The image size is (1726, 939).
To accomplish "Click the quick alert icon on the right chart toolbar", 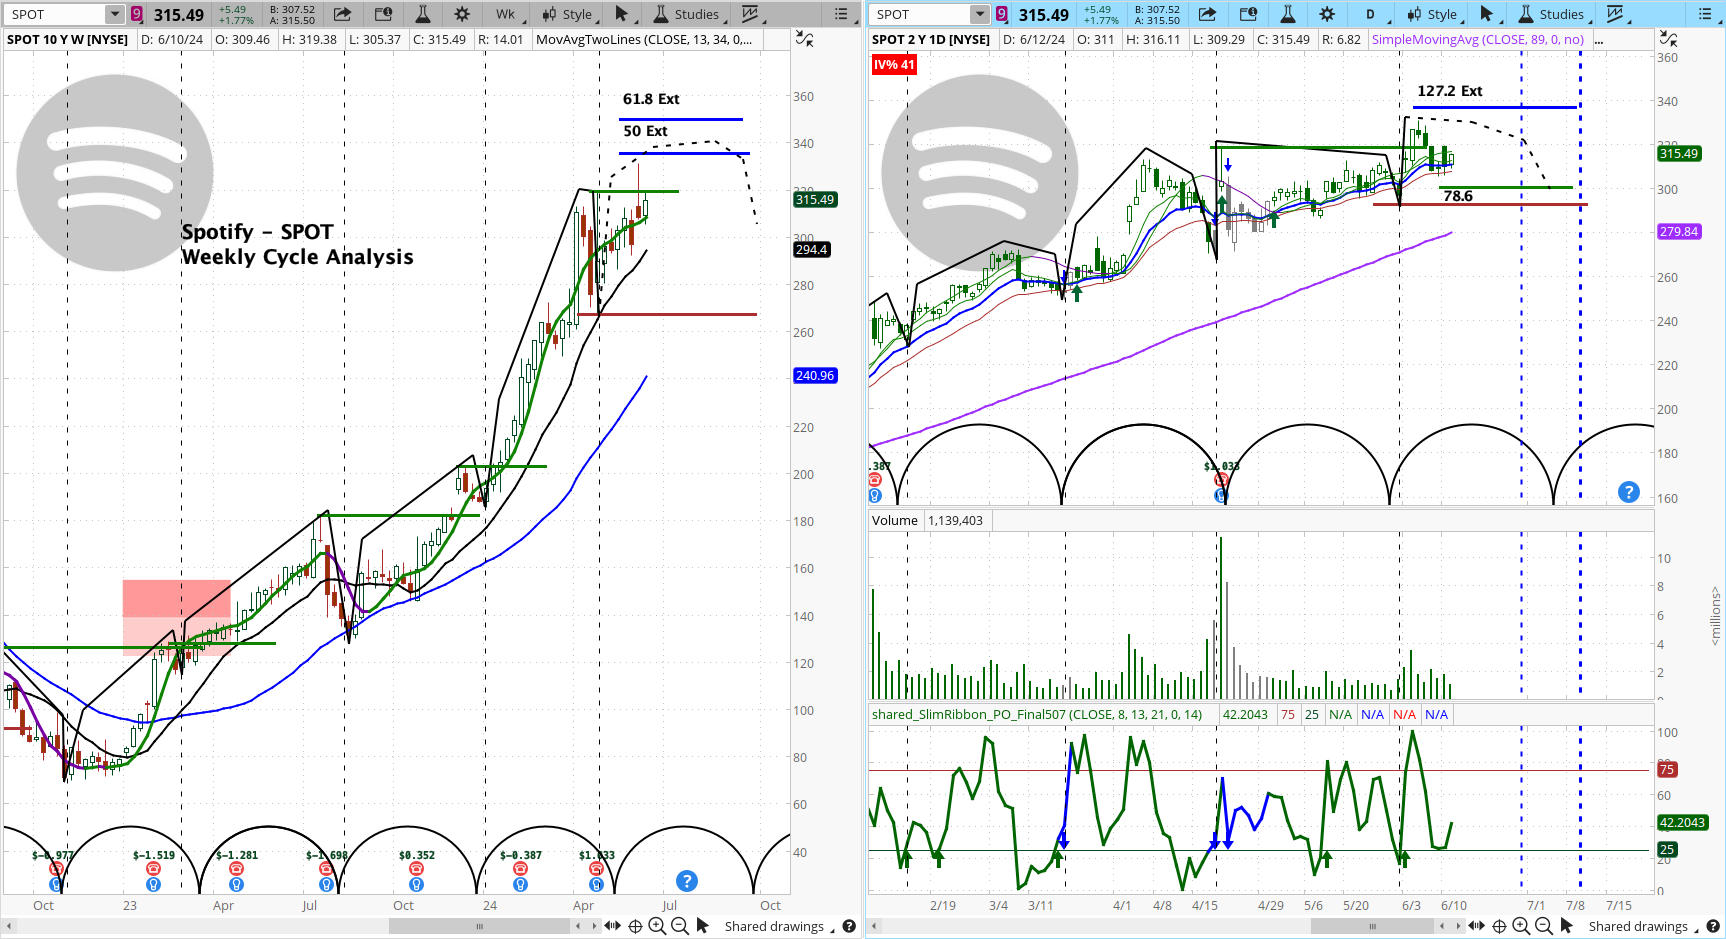I will tap(1248, 14).
